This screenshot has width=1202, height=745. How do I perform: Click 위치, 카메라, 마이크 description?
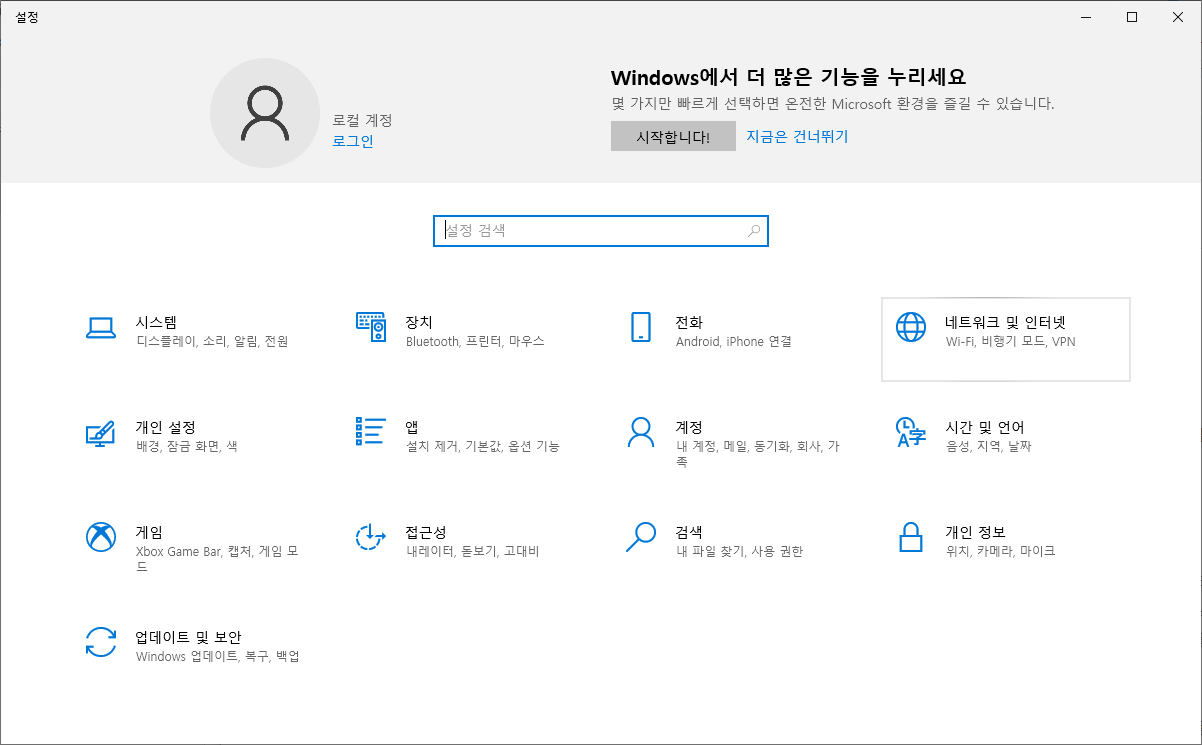click(1001, 552)
